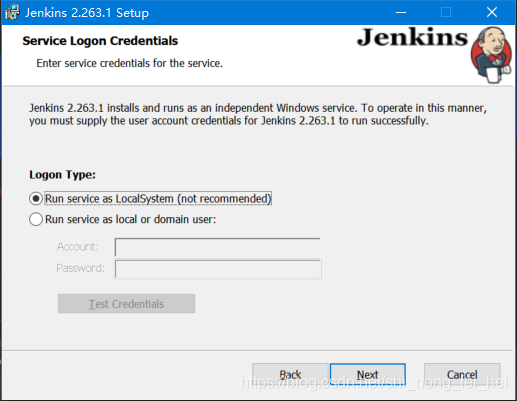The width and height of the screenshot is (517, 401).
Task: Go Back to the previous setup step
Action: pos(290,374)
